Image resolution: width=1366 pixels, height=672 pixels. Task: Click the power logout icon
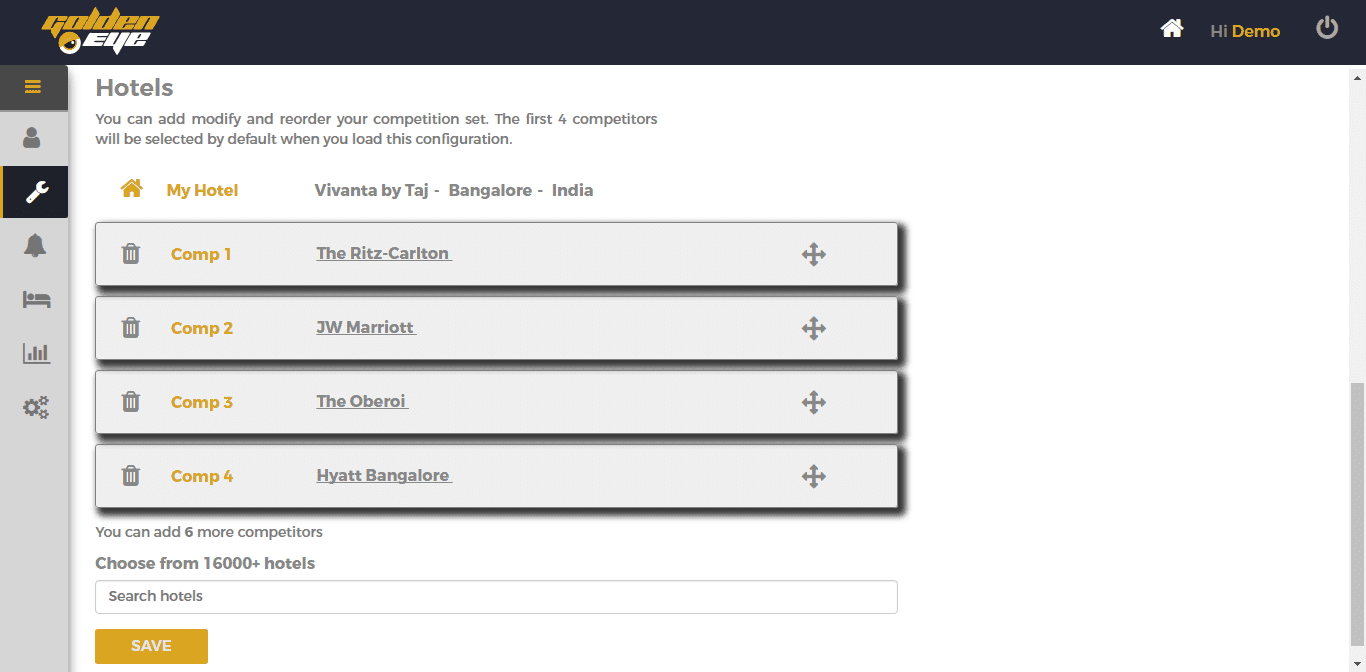tap(1327, 28)
